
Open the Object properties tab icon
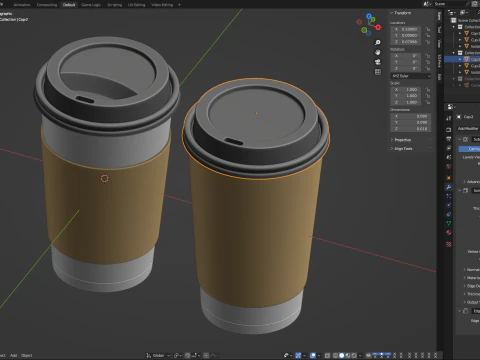[x=449, y=178]
